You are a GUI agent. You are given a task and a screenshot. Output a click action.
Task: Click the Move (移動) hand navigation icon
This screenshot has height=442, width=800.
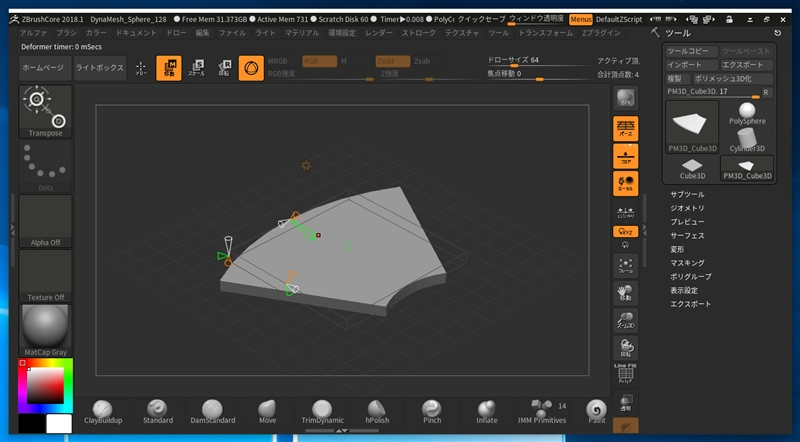tap(626, 293)
